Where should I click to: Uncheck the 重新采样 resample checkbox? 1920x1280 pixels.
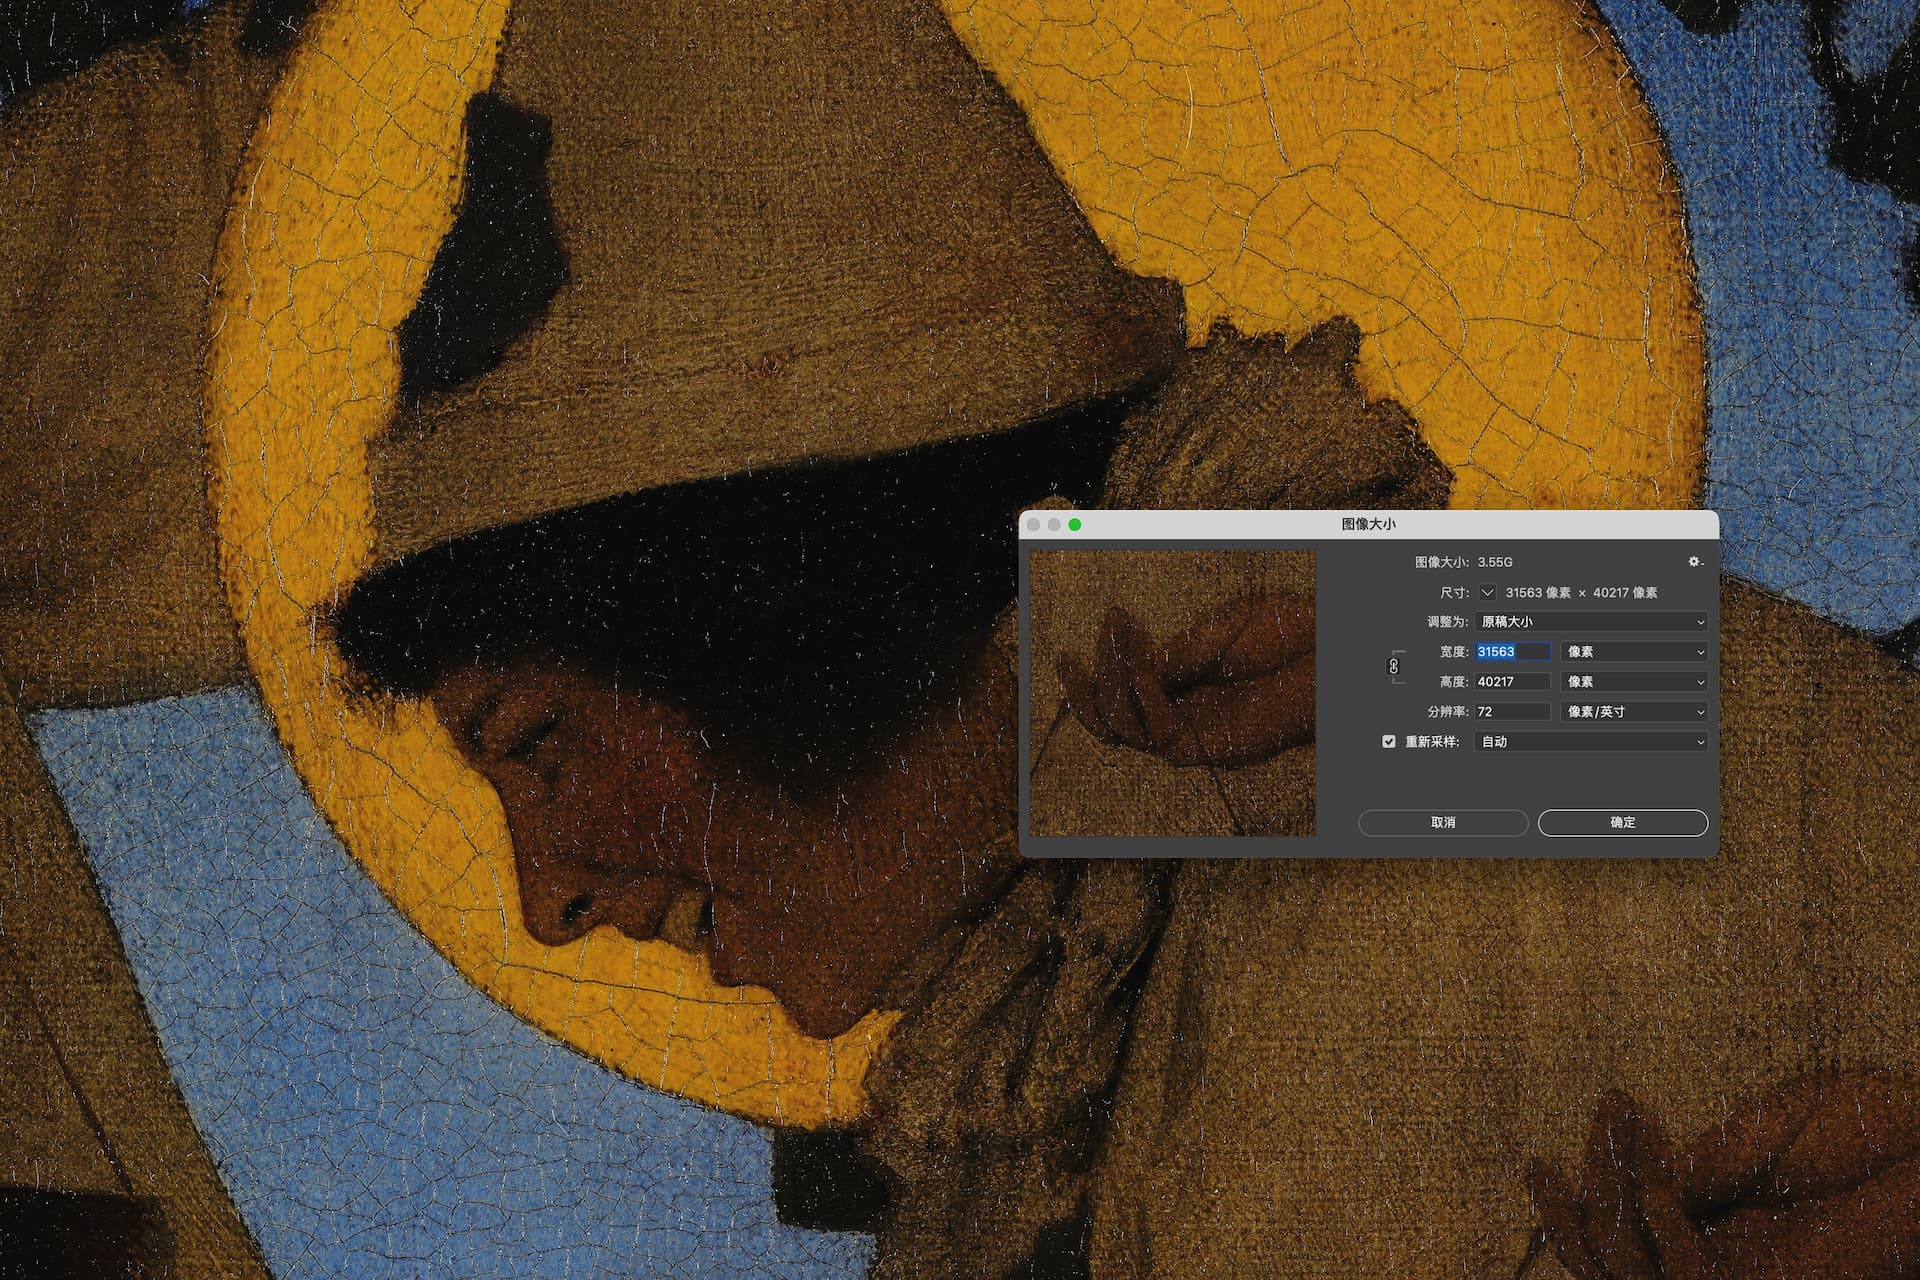1389,741
